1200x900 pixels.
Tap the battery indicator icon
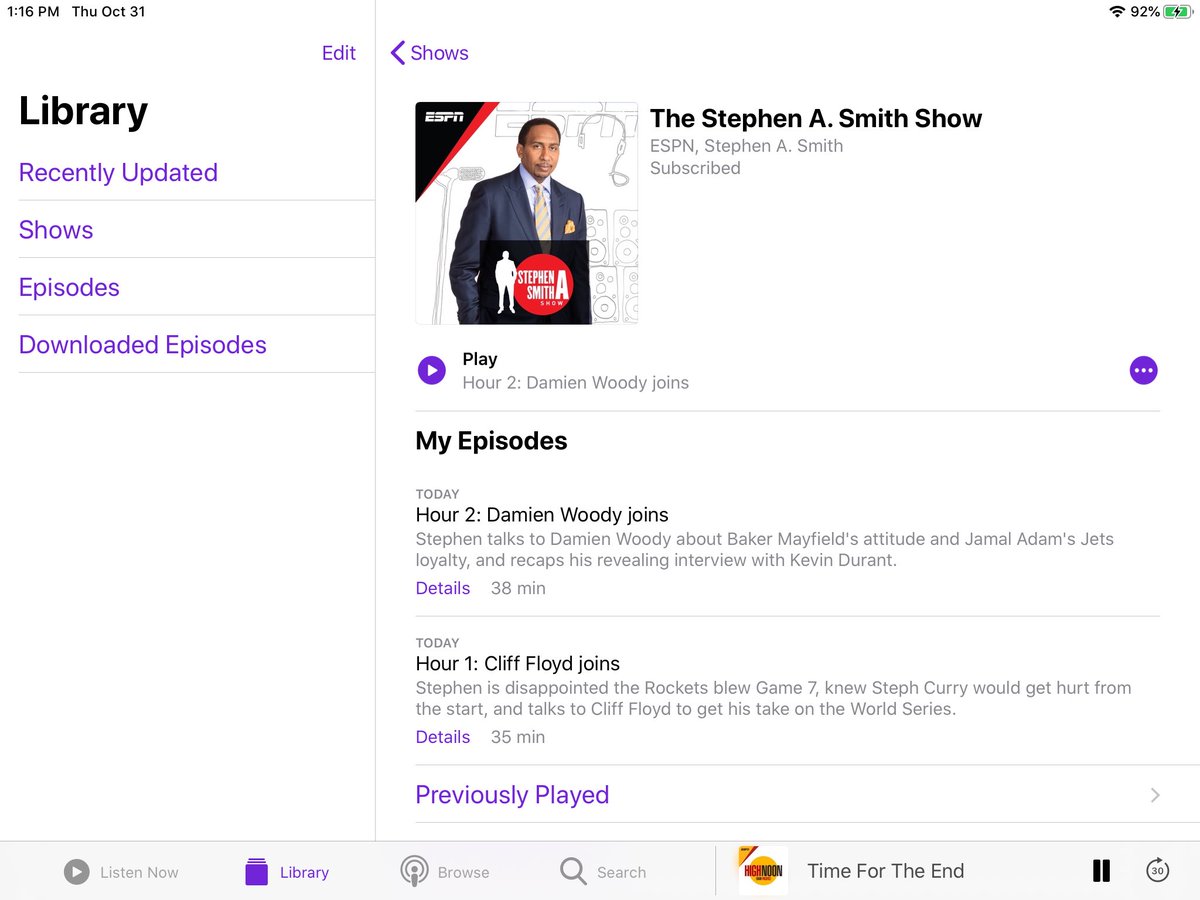[1177, 12]
